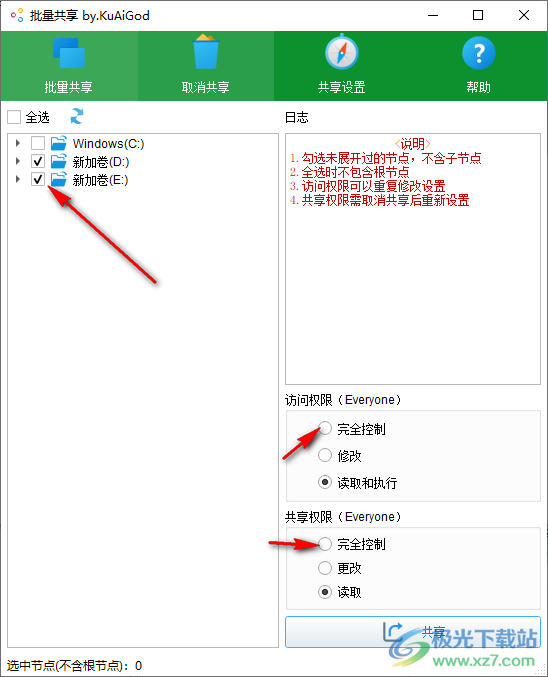Expand the Windows(C:) tree node
548x677 pixels.
click(x=18, y=143)
